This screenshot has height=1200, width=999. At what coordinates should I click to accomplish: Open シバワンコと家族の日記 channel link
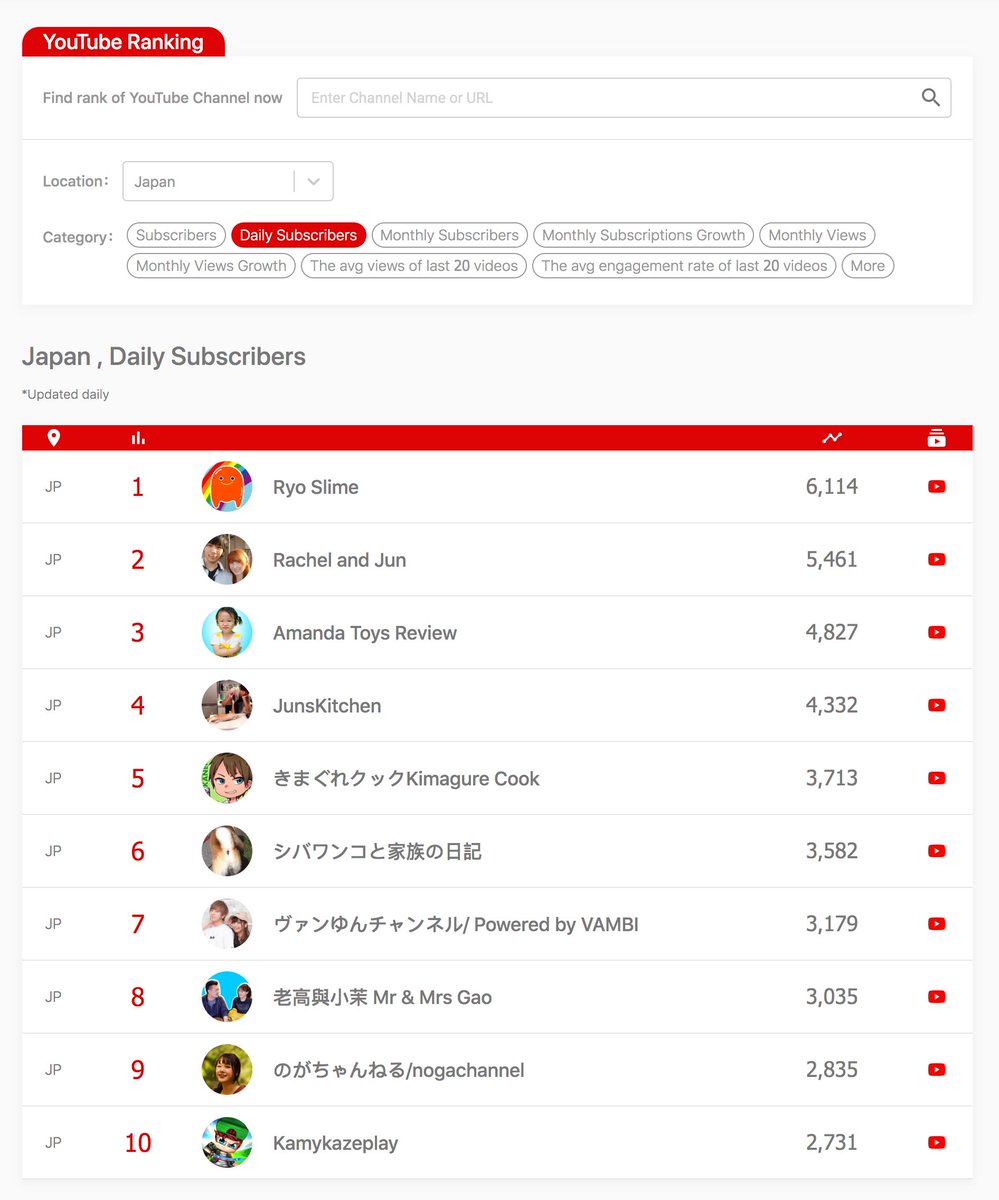377,852
